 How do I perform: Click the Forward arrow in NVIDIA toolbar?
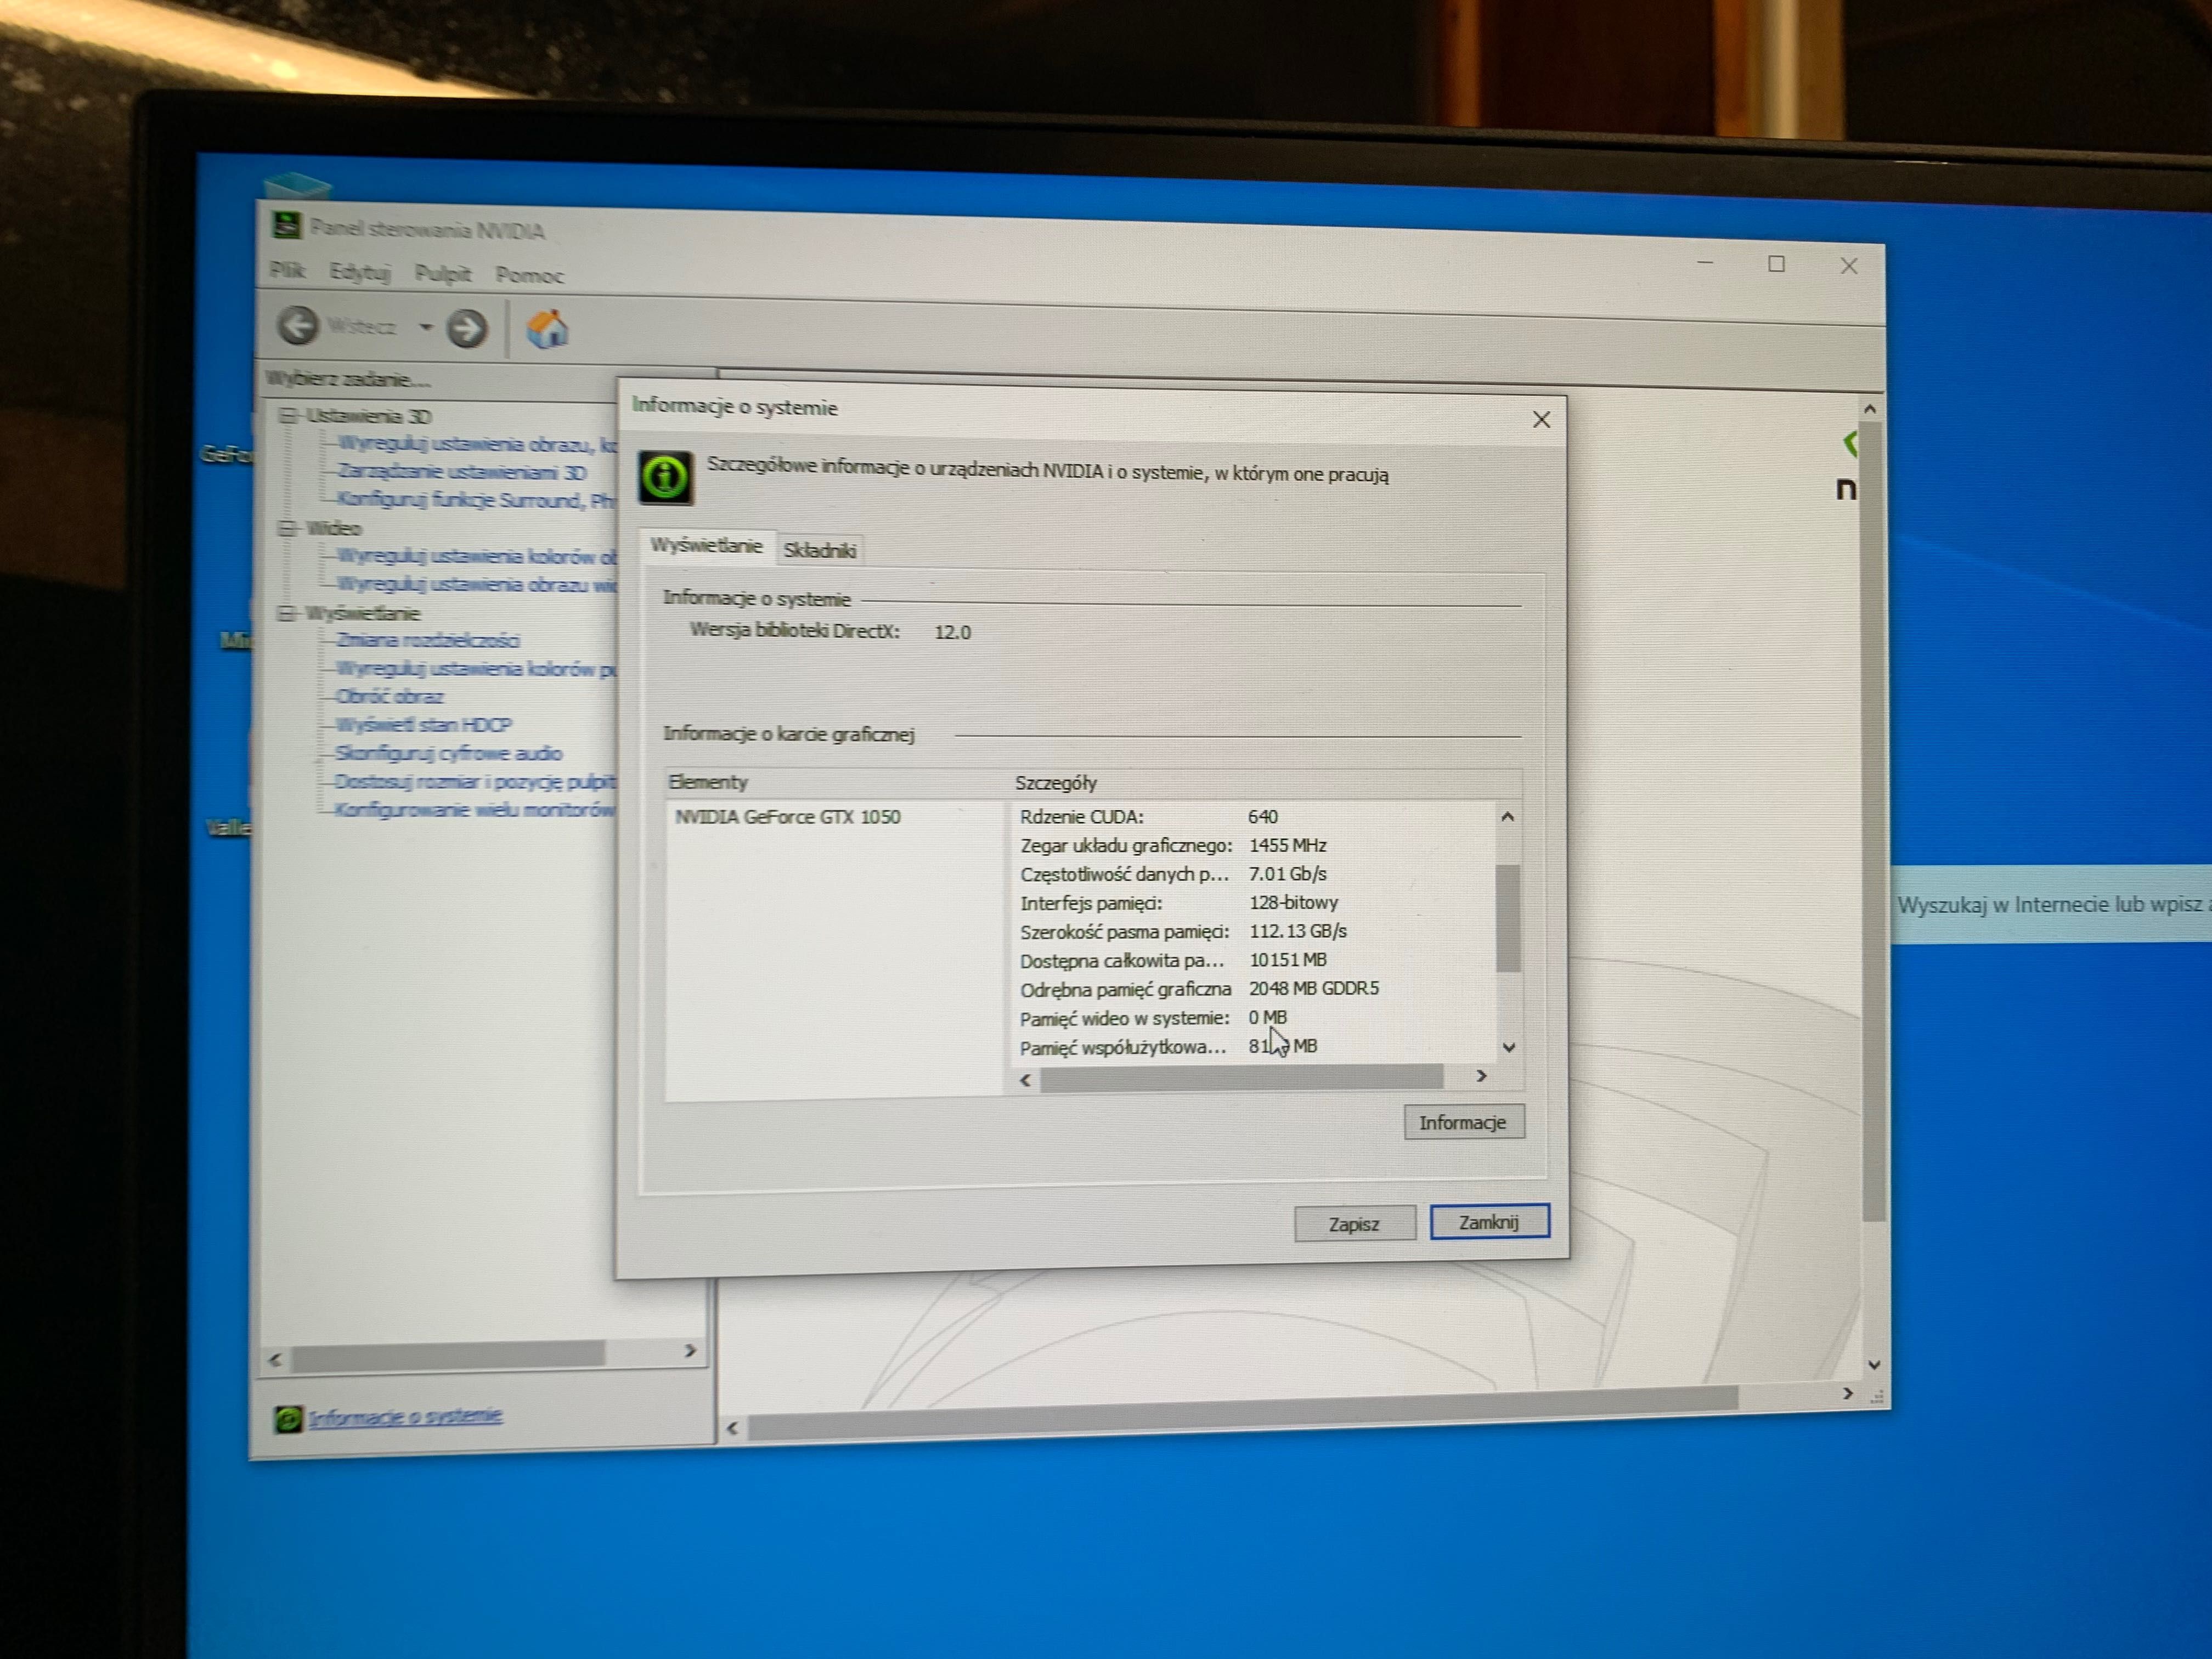tap(466, 328)
